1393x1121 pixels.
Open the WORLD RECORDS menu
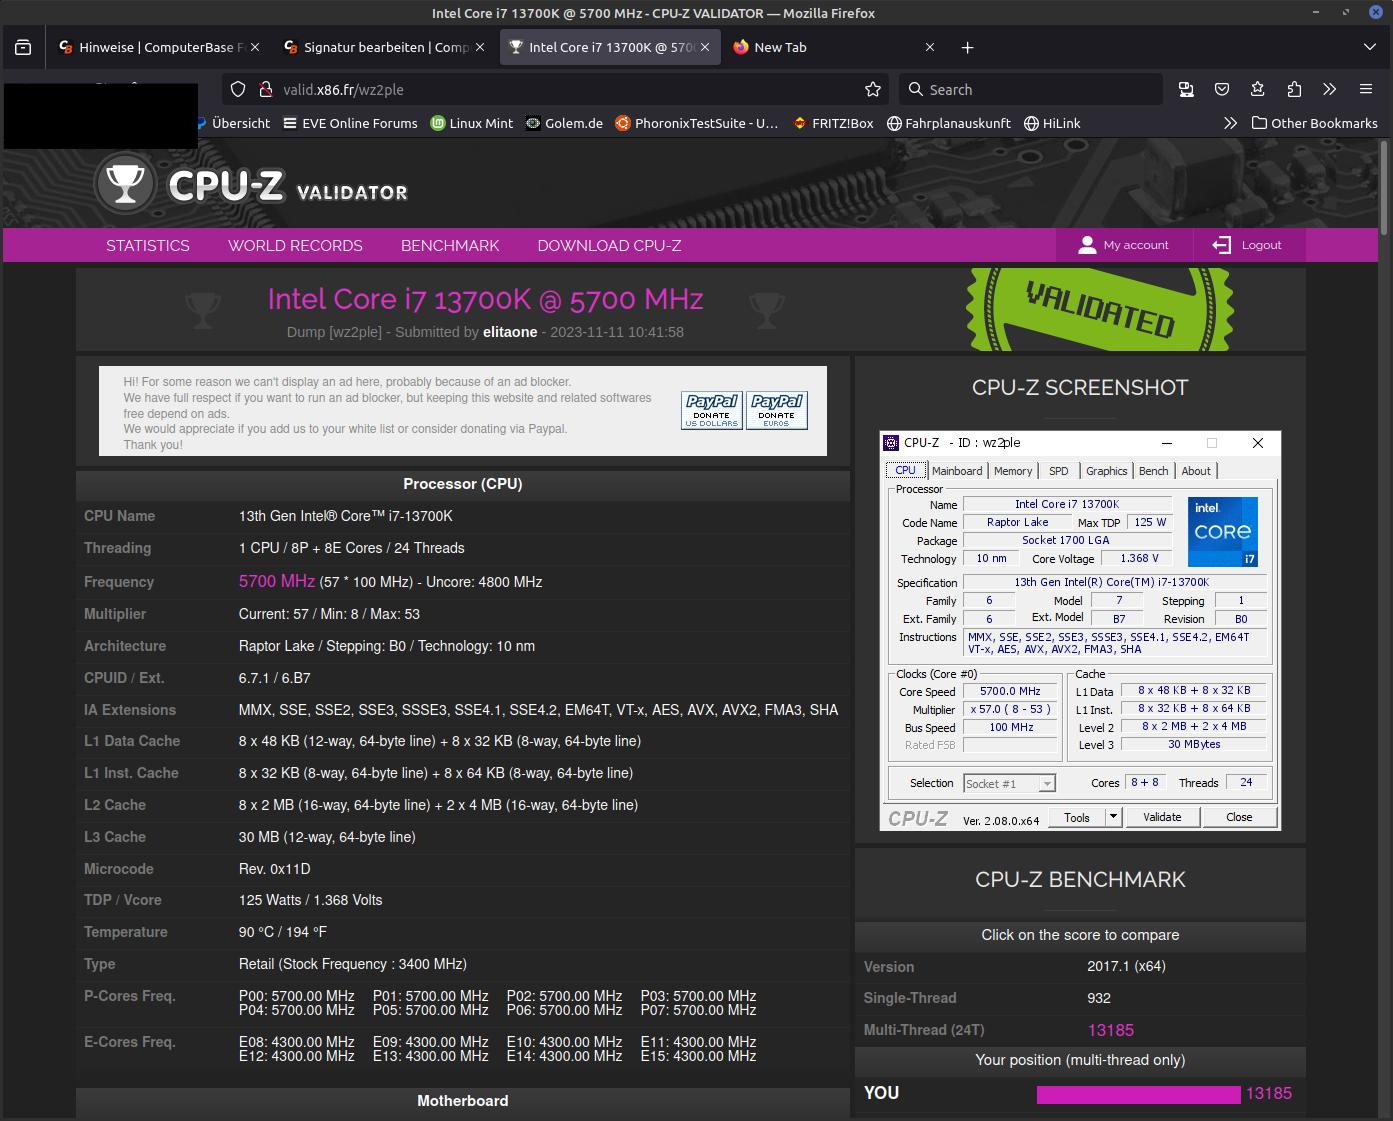coord(295,245)
